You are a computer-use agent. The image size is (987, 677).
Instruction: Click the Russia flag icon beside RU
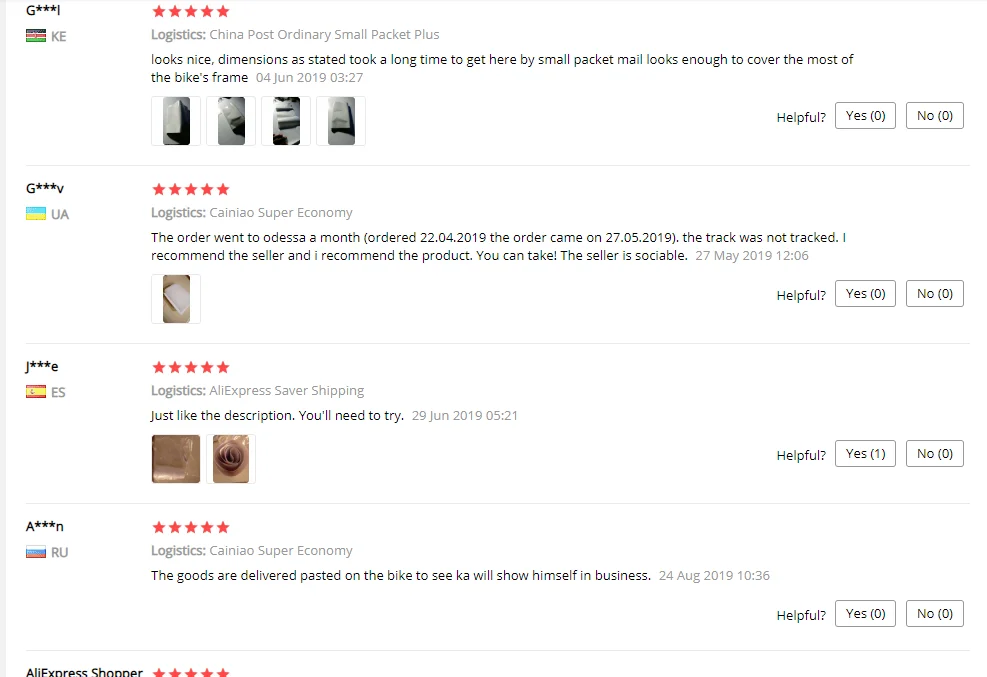36,552
